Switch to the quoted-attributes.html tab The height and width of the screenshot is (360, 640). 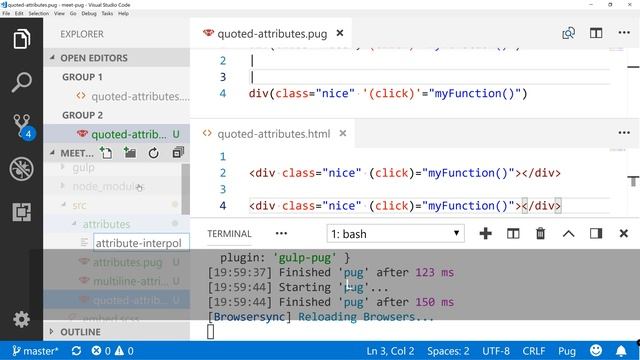pyautogui.click(x=273, y=134)
